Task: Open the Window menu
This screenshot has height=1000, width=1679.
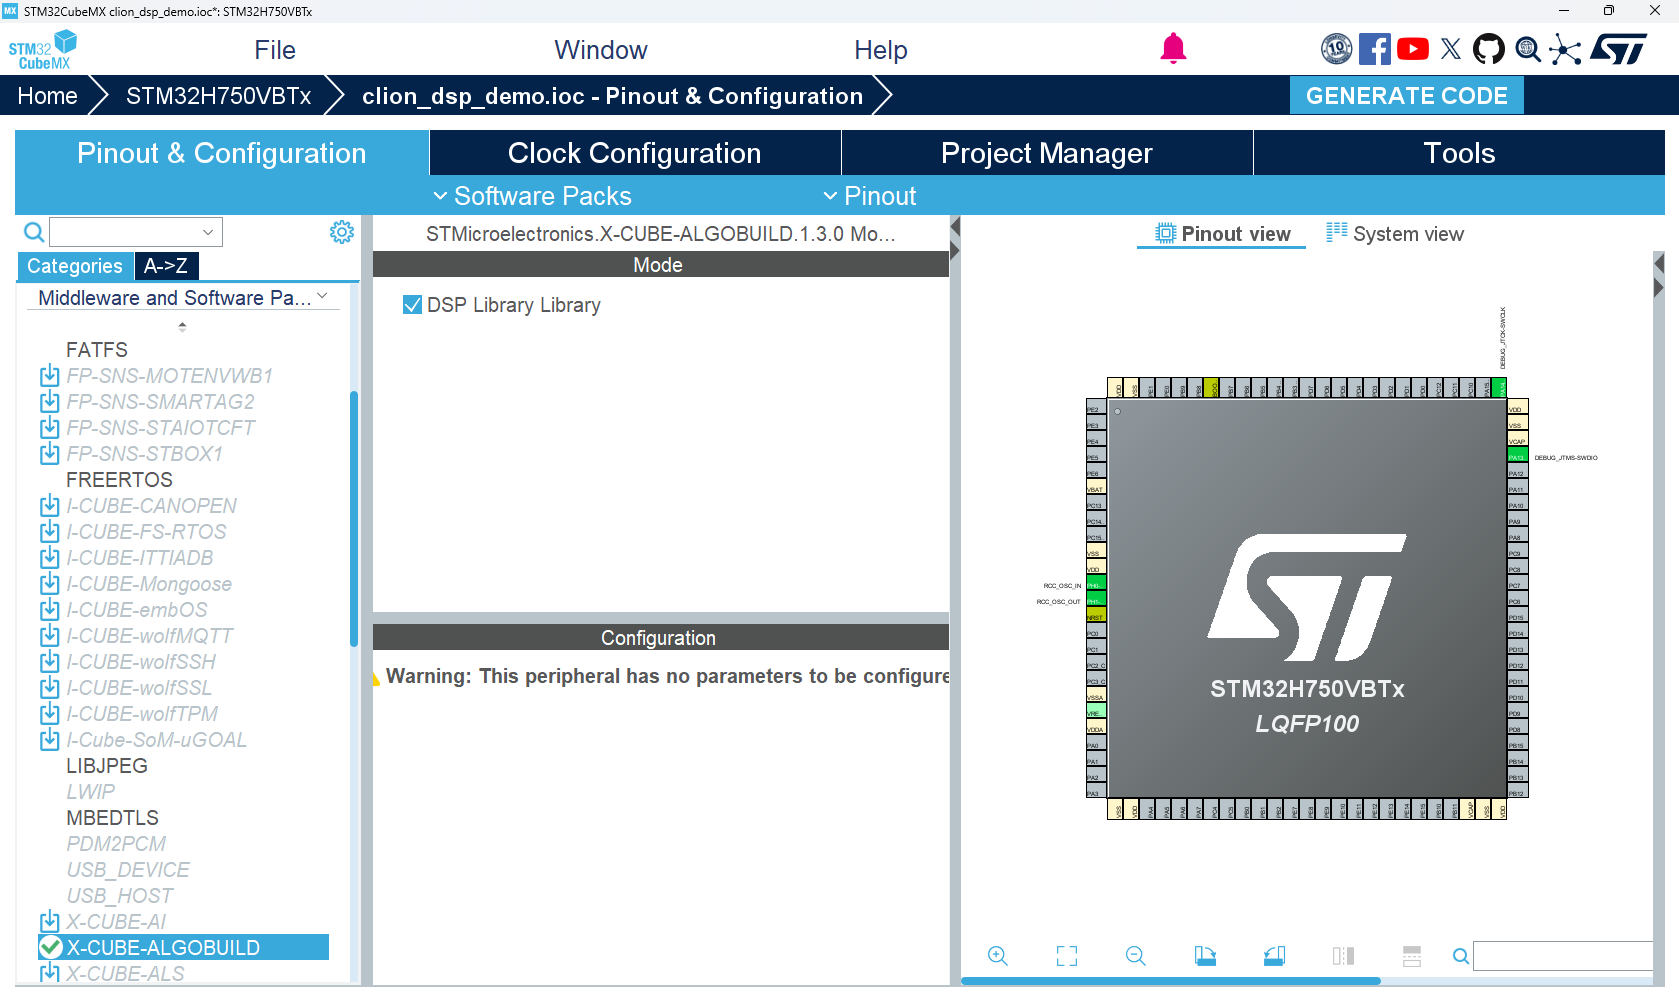Action: 600,49
